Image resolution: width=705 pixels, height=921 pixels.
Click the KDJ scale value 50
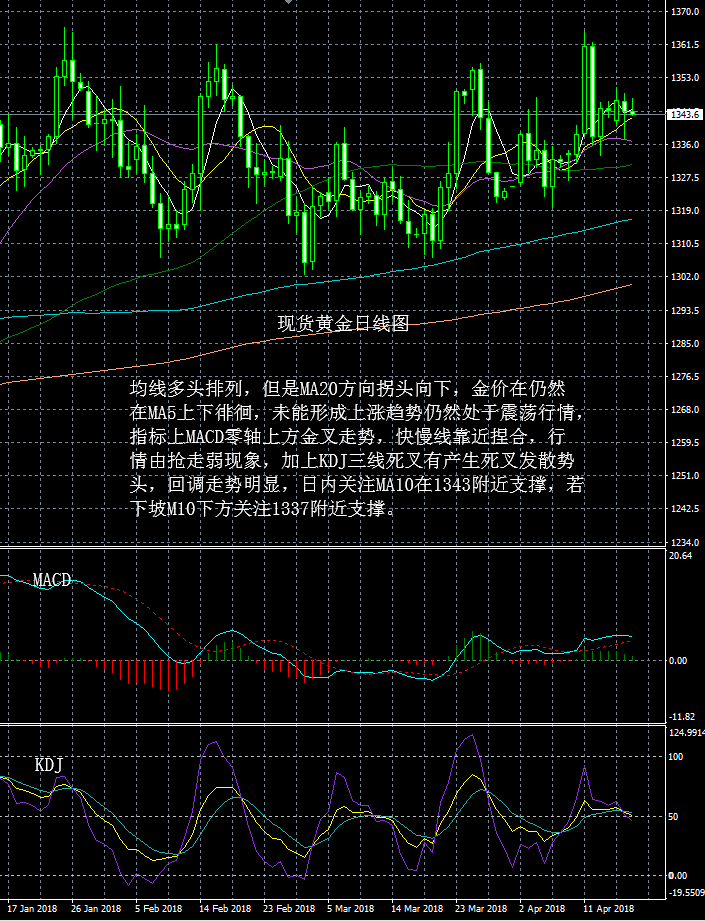tap(673, 816)
